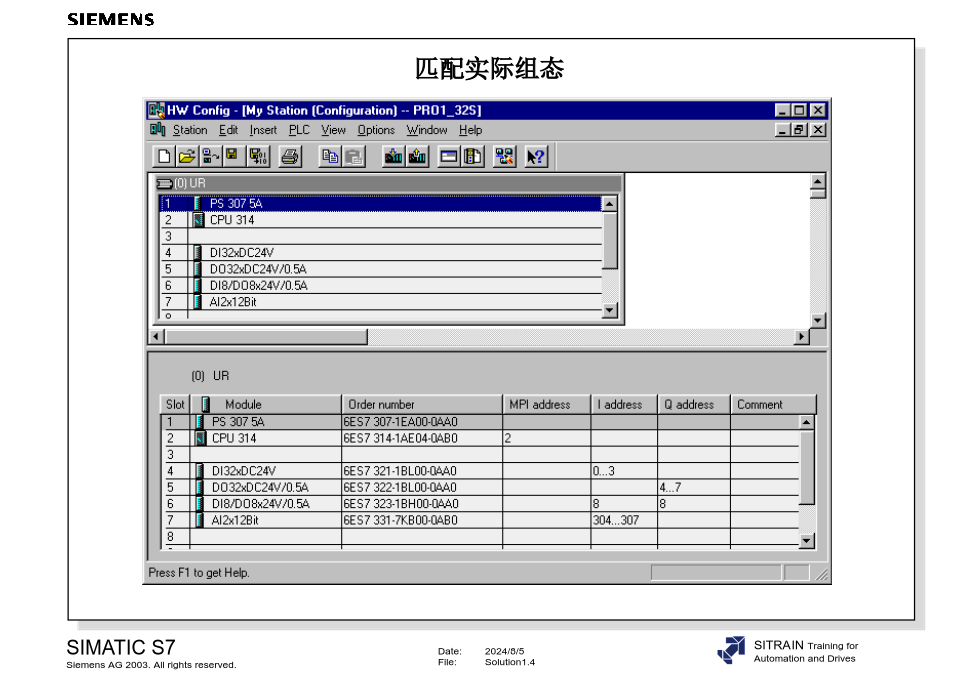Open the Station menu
The width and height of the screenshot is (975, 675).
point(189,130)
